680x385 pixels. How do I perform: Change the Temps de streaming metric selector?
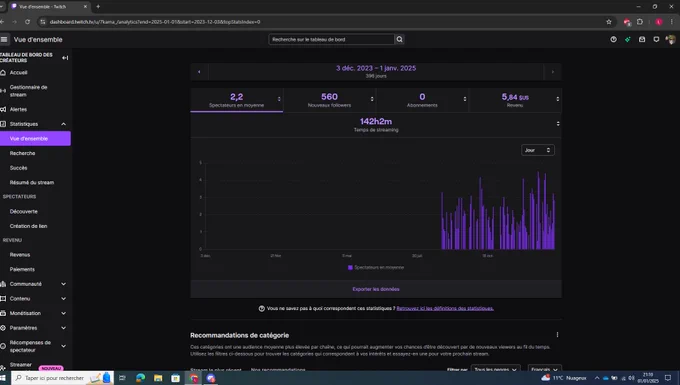tap(558, 124)
